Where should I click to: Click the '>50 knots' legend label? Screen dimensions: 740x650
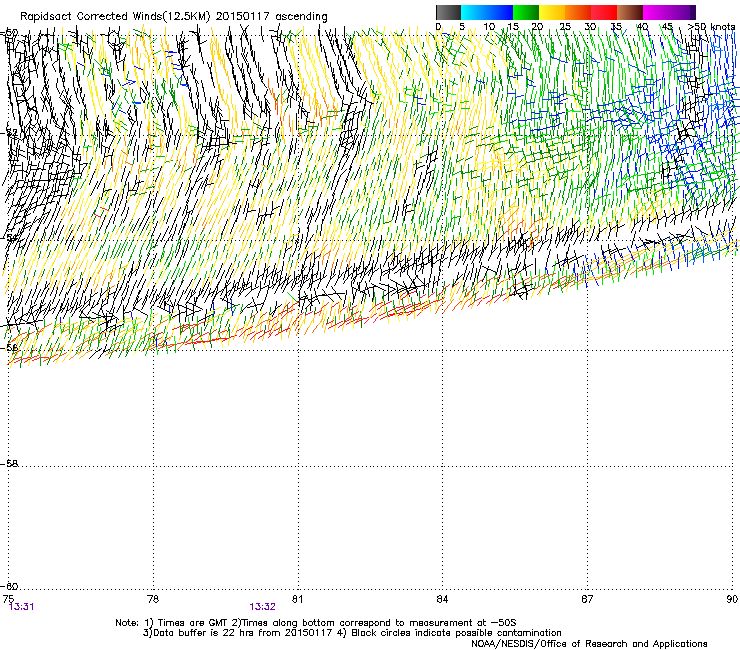coord(711,27)
